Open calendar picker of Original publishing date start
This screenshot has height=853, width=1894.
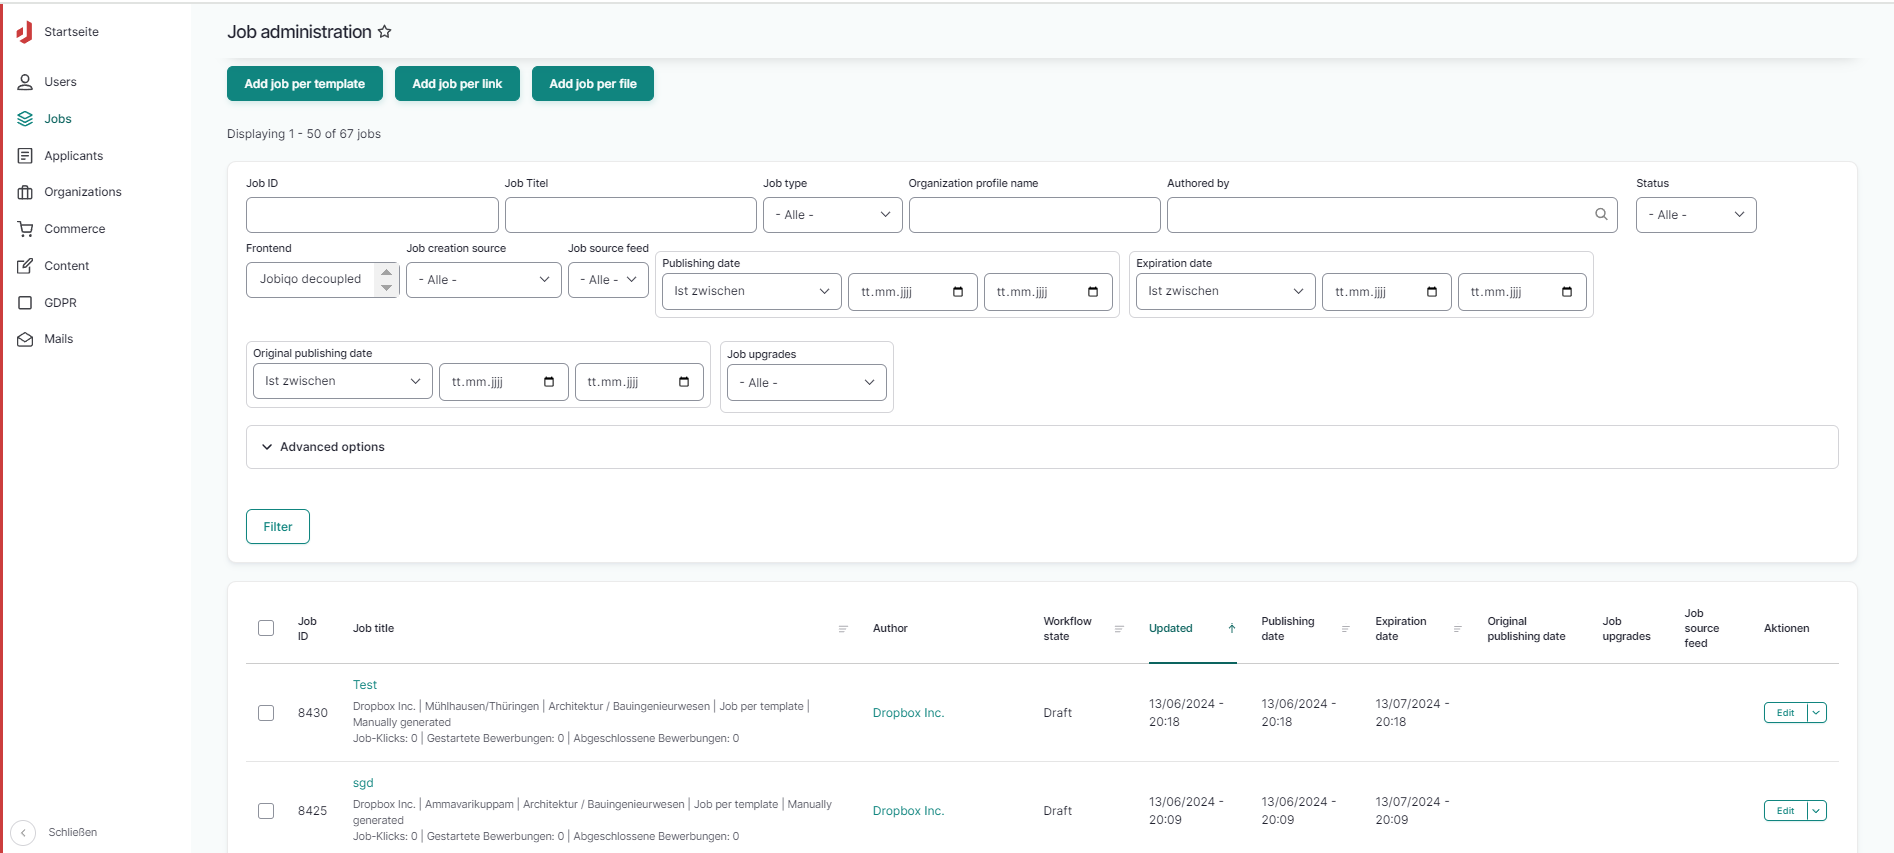(549, 382)
